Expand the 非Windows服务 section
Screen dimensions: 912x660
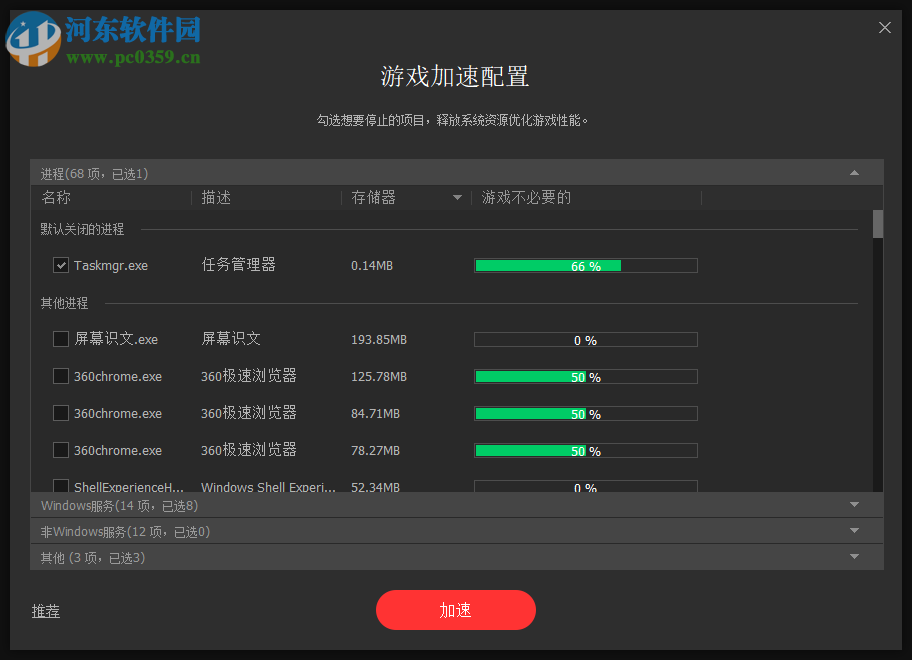tap(855, 531)
